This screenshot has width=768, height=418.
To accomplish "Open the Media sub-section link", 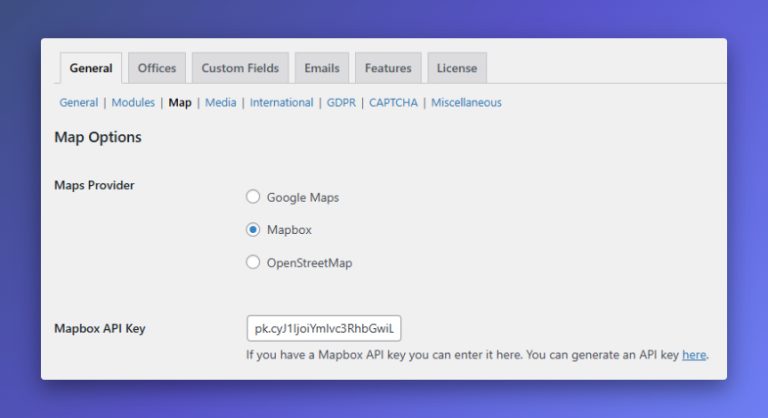I will 220,102.
